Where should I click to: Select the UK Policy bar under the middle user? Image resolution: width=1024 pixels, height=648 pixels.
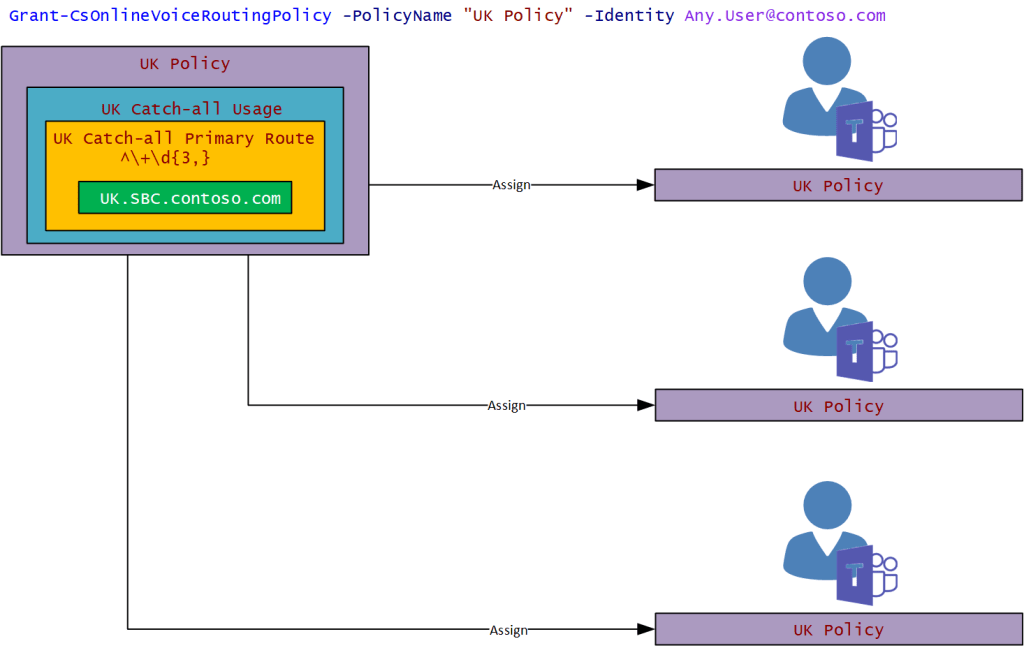(838, 406)
